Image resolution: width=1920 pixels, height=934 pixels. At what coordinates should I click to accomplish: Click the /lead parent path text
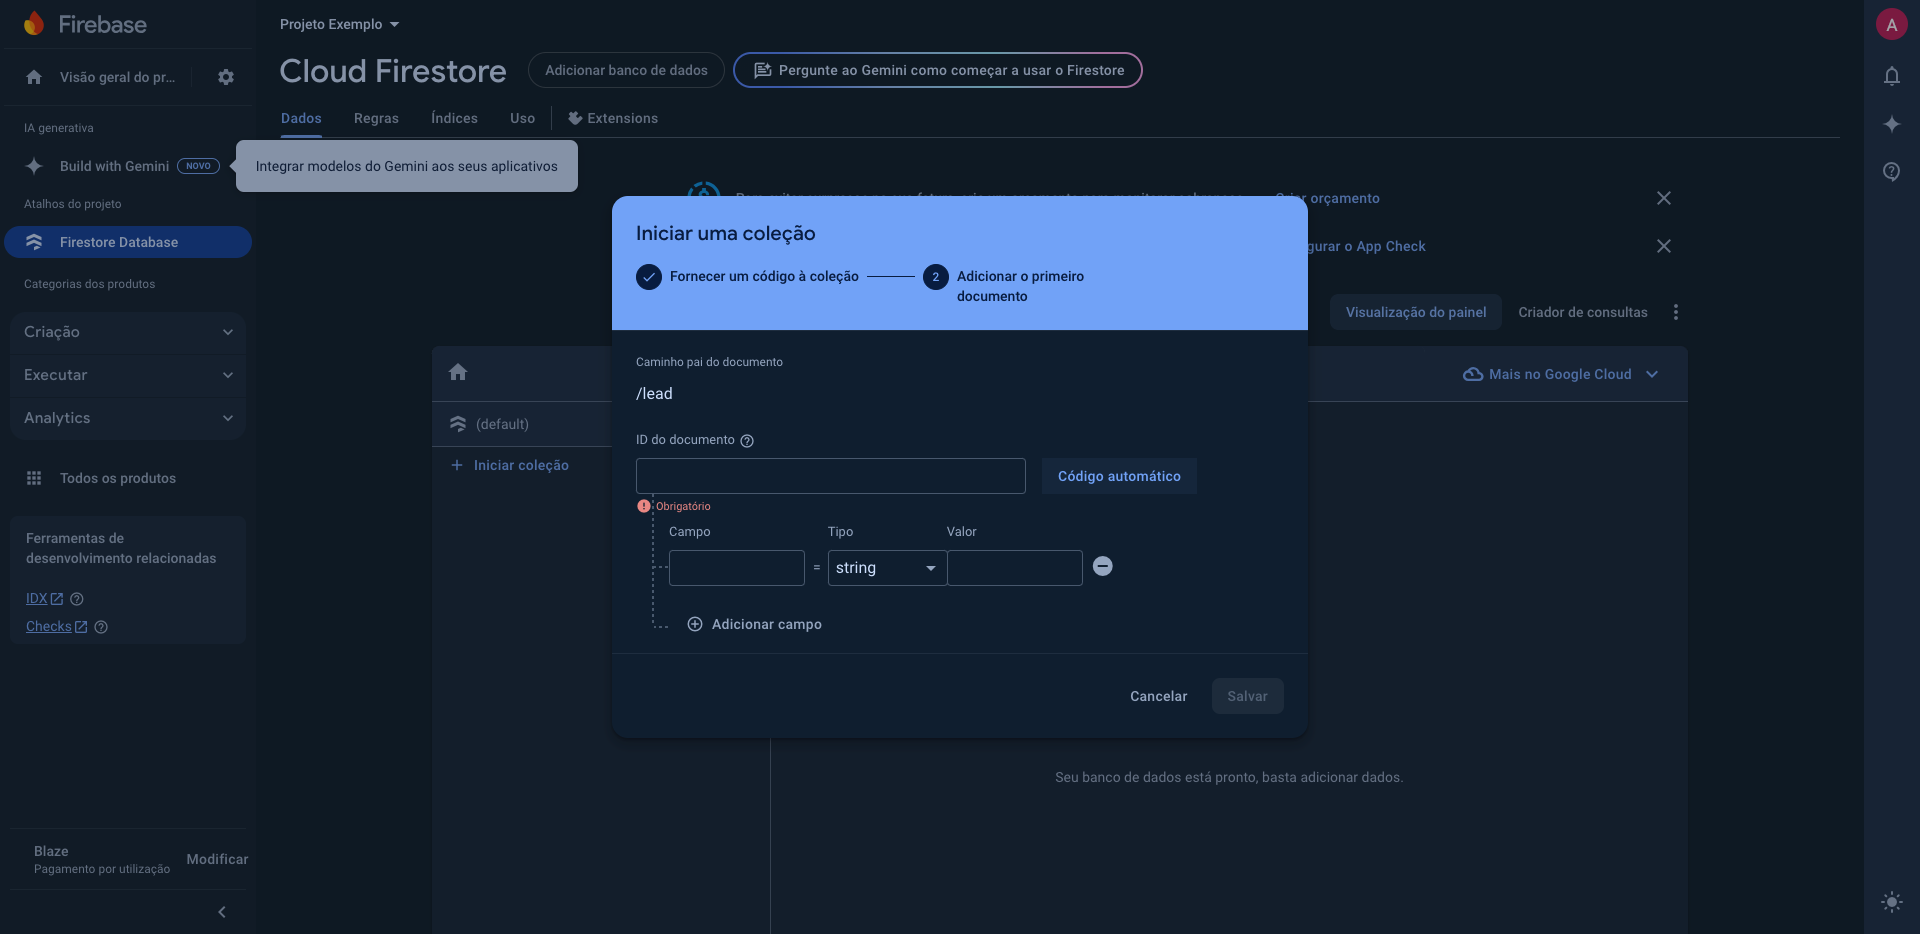[x=654, y=393]
